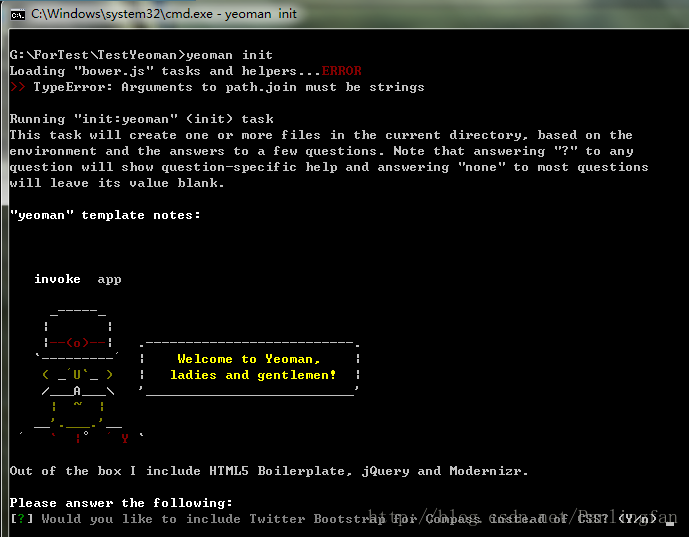689x537 pixels.
Task: Click the yellow 'Welcome to Yeoman,' text
Action: [249, 359]
